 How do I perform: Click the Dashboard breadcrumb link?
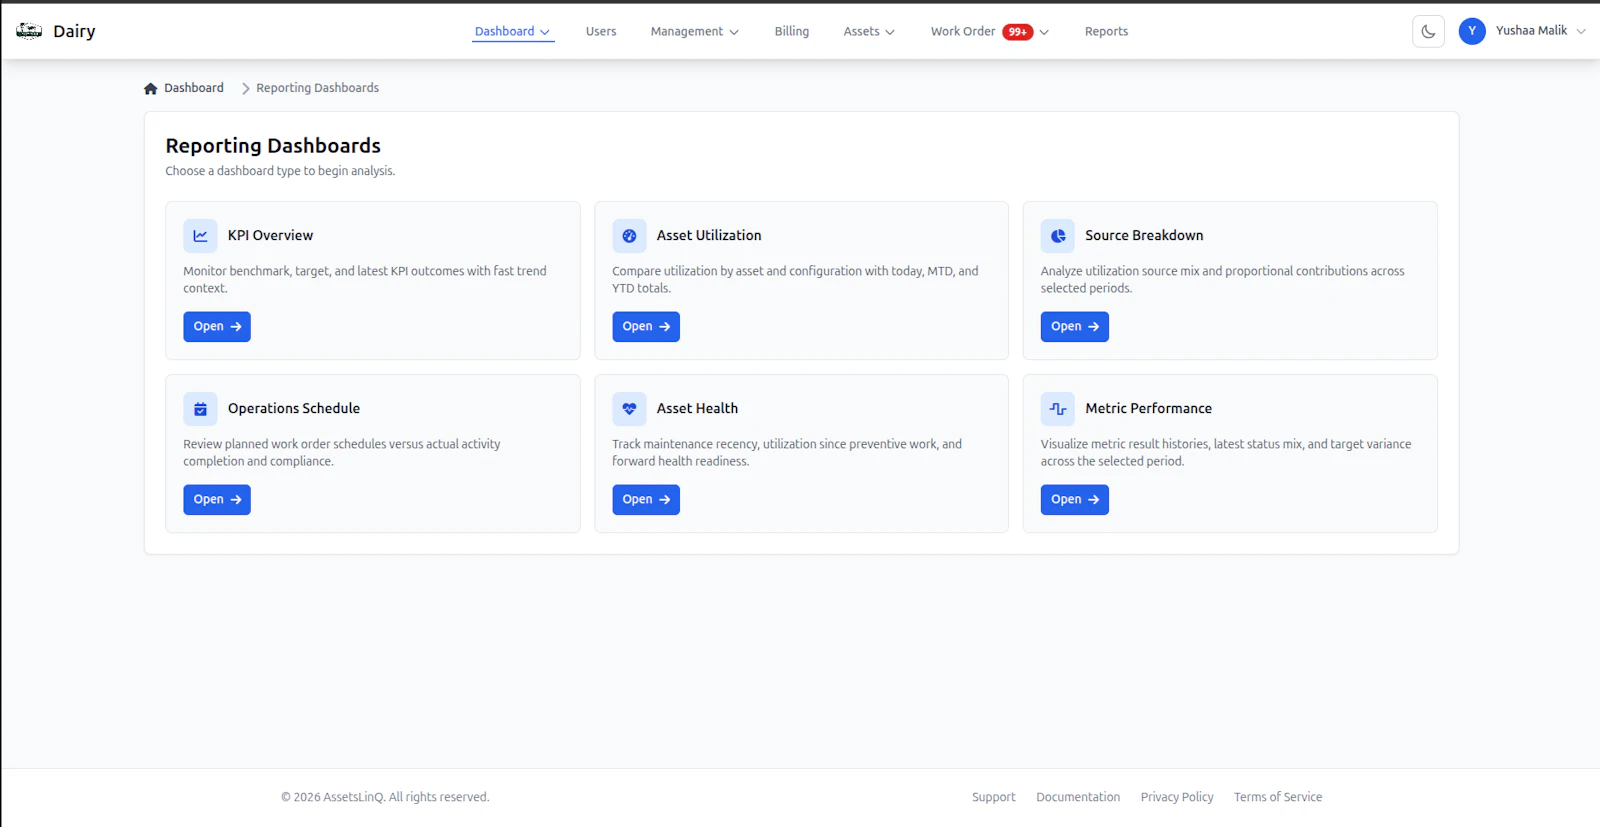tap(194, 88)
